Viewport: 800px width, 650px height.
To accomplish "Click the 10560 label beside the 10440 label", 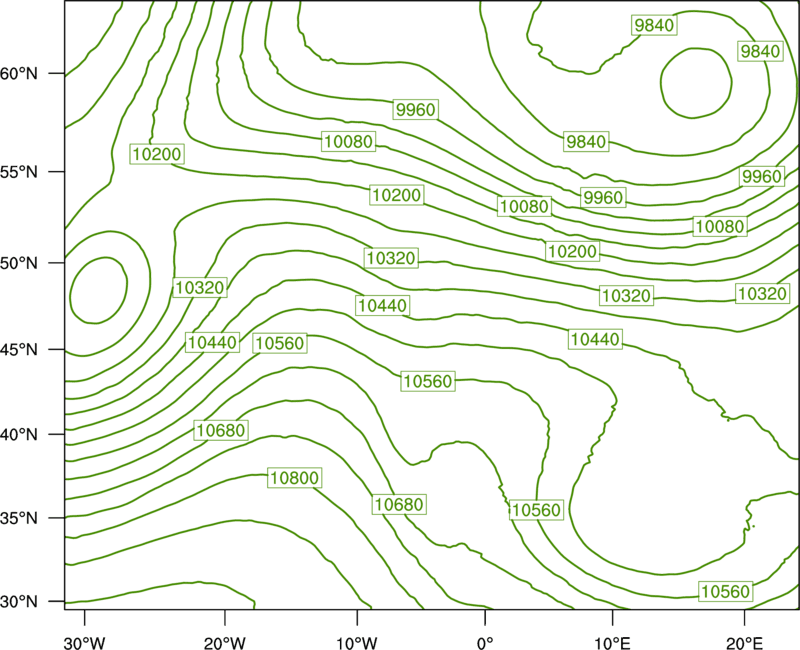I will pos(280,343).
